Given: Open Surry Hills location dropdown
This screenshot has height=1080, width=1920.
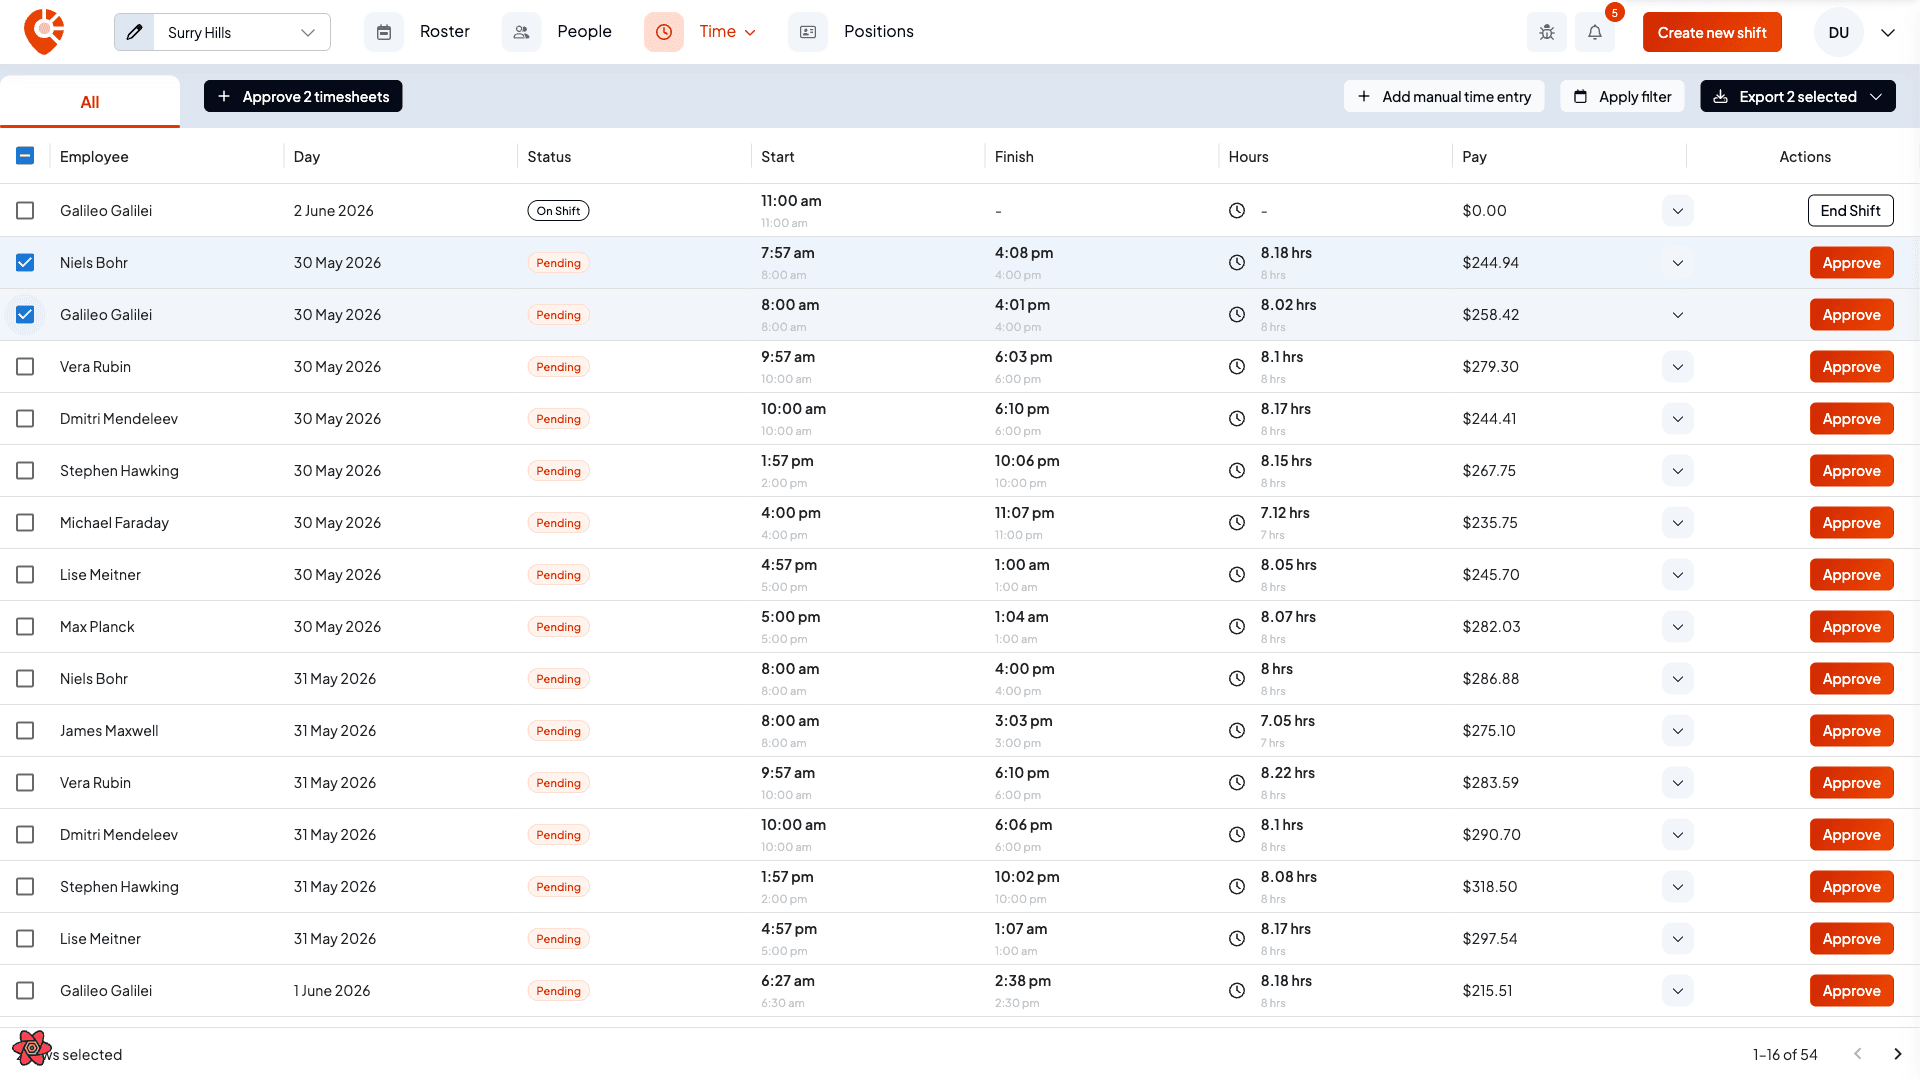Looking at the screenshot, I should click(x=242, y=32).
